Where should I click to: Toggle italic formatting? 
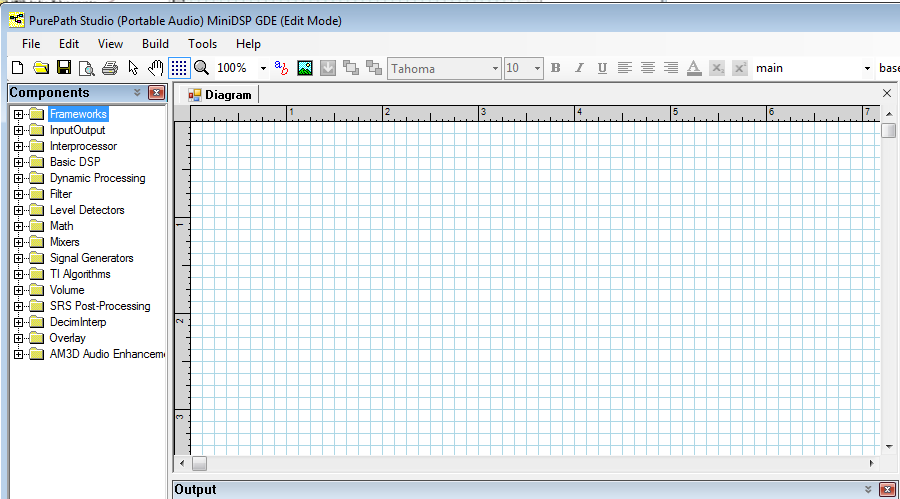click(579, 68)
